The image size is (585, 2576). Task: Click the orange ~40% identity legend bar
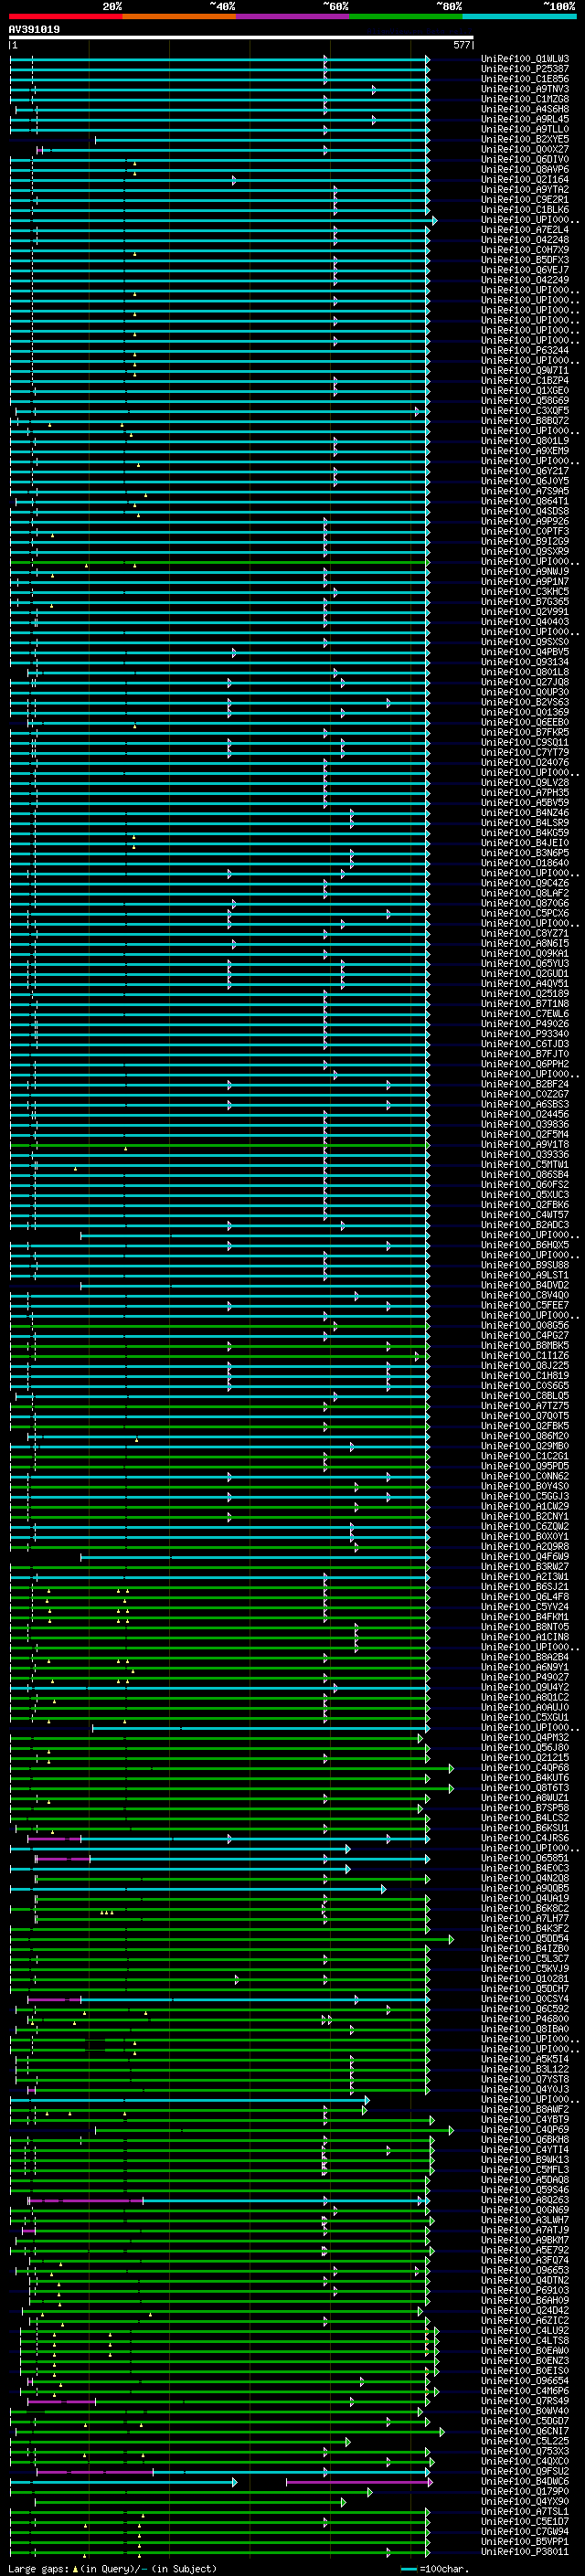179,16
